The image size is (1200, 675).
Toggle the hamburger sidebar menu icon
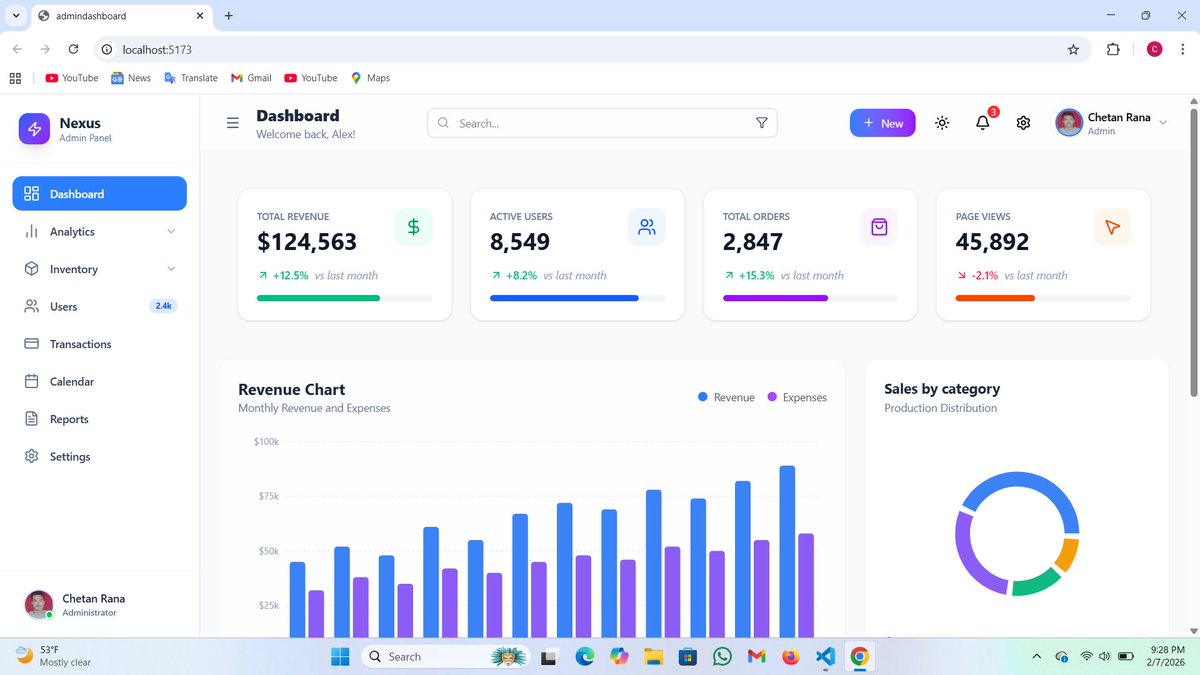tap(233, 123)
